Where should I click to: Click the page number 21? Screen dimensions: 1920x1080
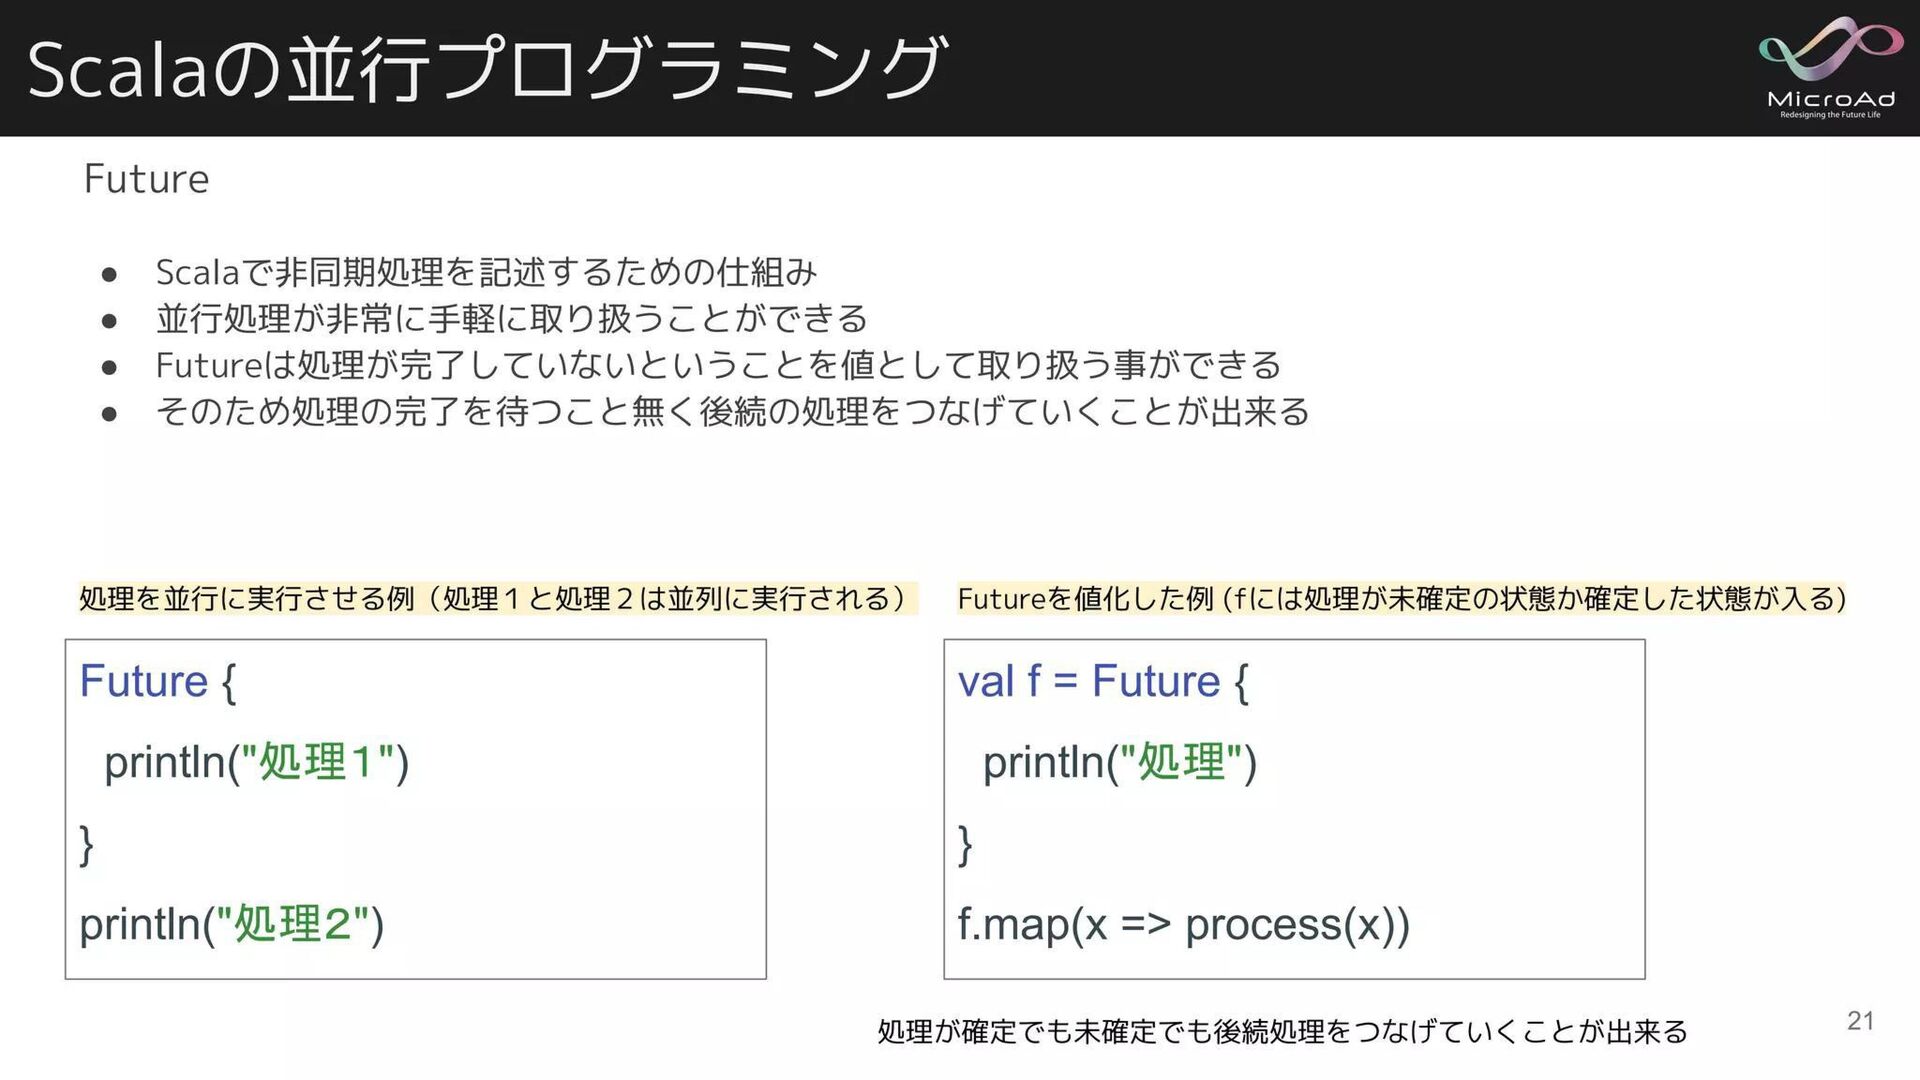click(x=1860, y=1021)
